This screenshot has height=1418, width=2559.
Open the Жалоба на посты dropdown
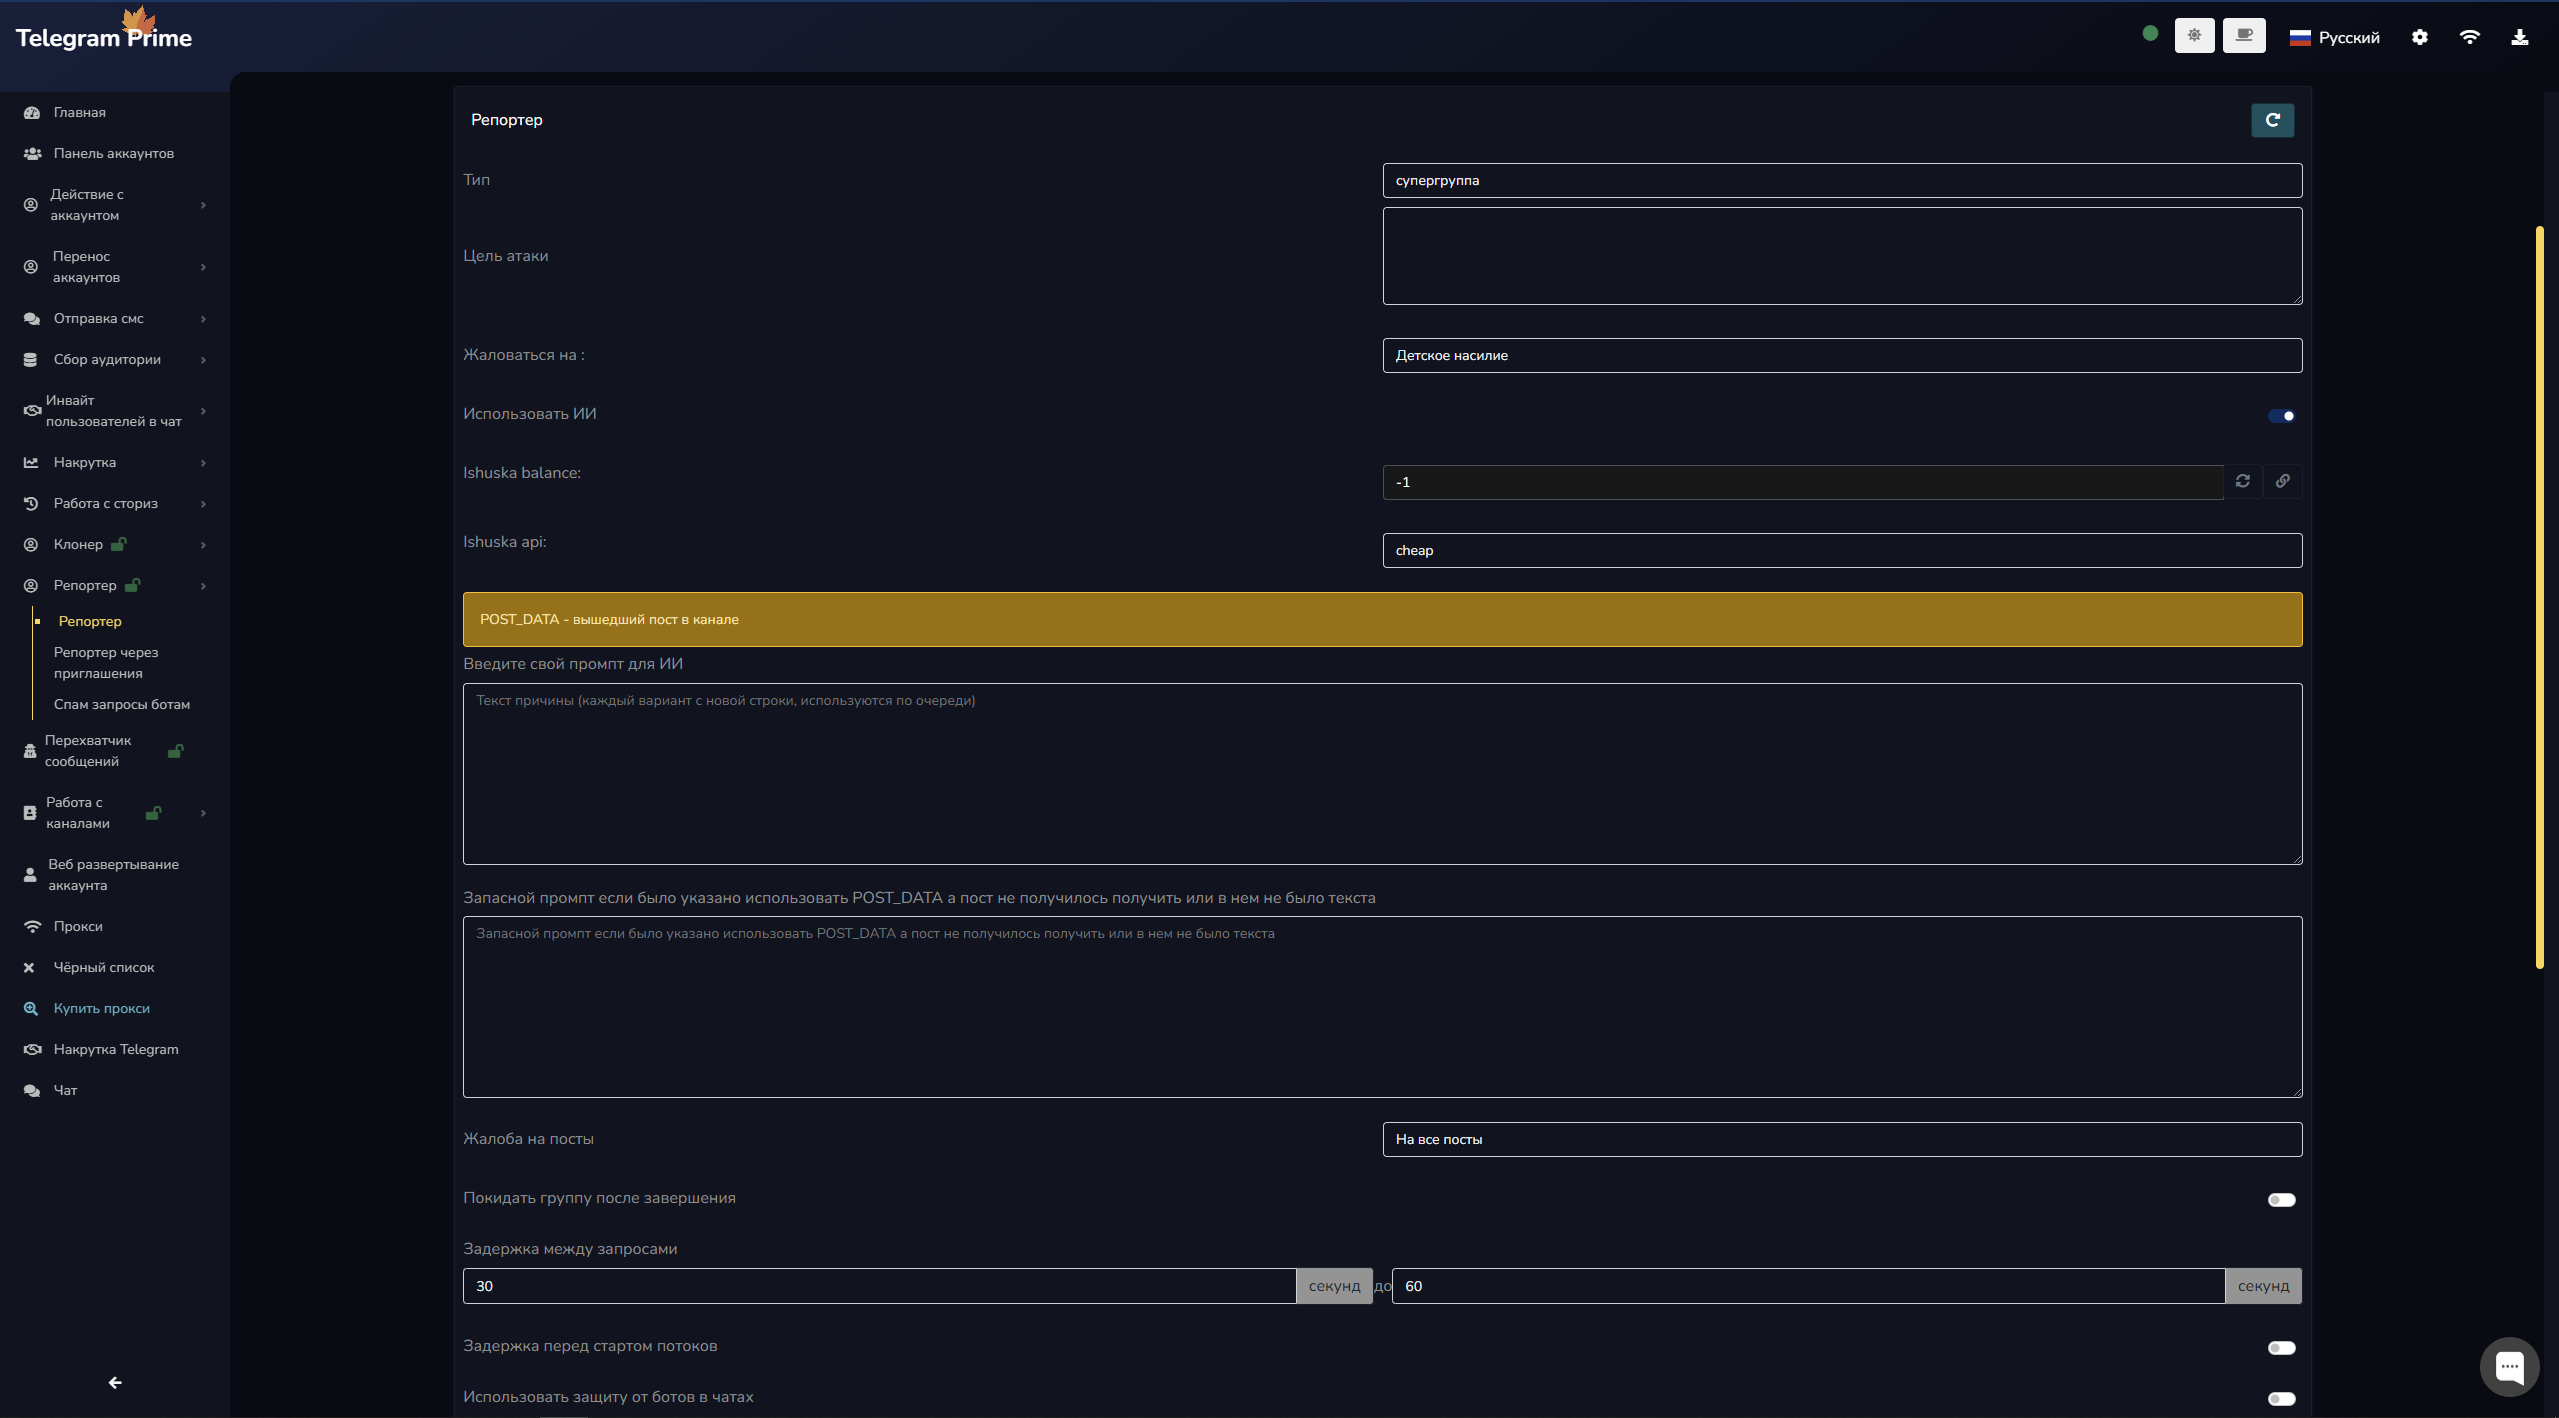pos(1842,1140)
